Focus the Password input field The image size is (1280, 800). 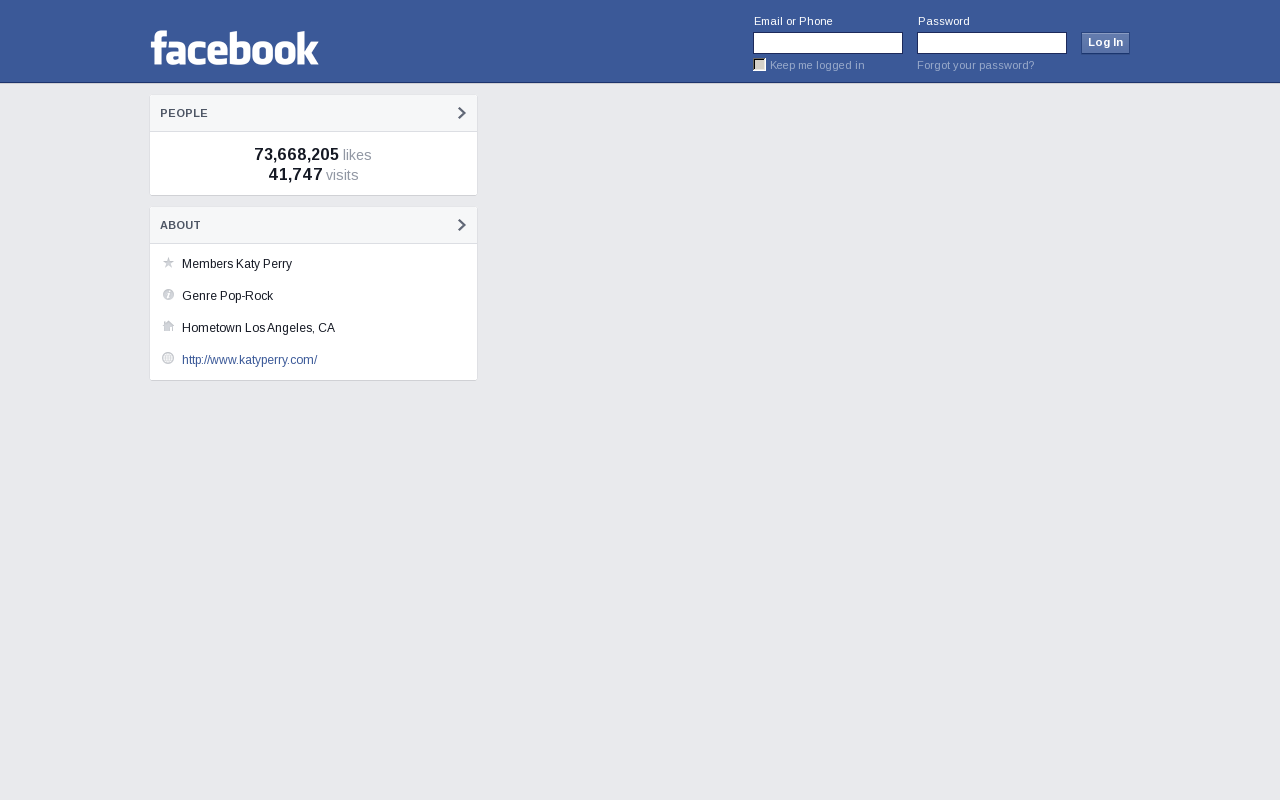tap(992, 43)
